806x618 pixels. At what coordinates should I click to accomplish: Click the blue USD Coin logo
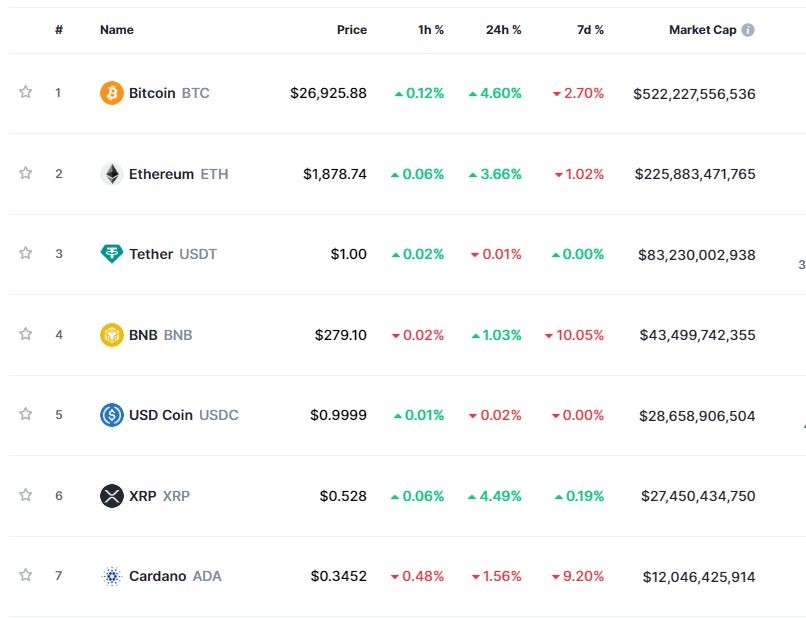coord(112,415)
